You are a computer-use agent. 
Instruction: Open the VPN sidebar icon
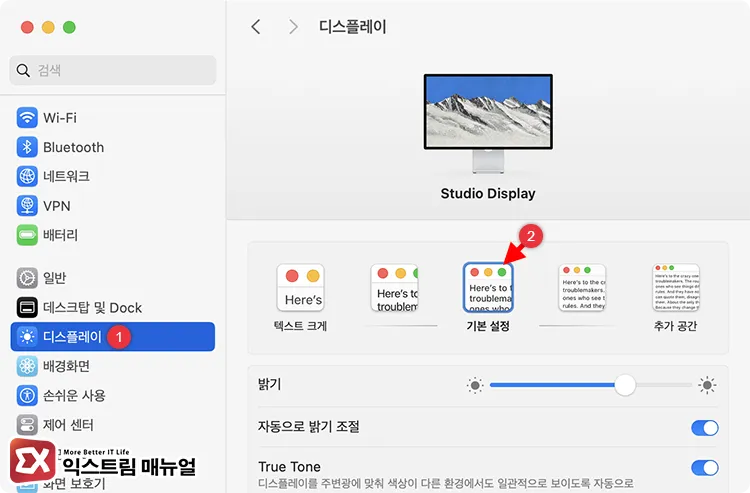(27, 206)
